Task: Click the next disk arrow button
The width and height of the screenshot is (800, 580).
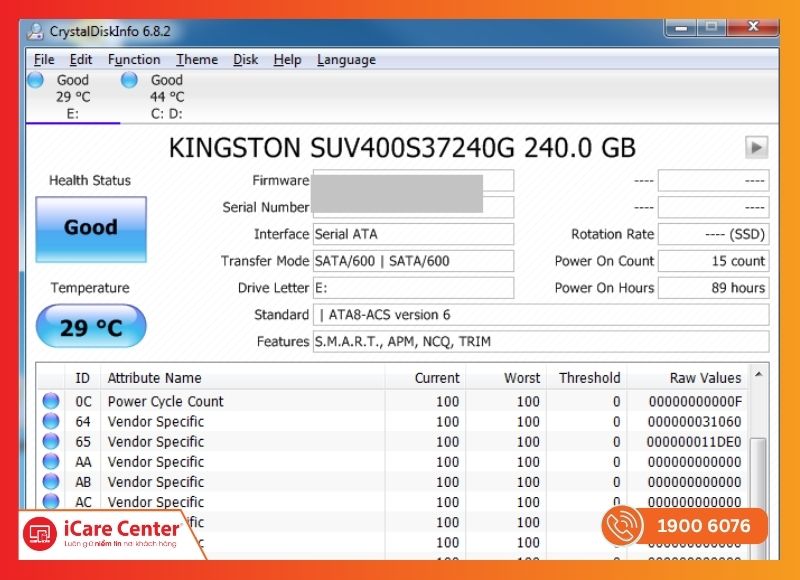Action: (756, 148)
